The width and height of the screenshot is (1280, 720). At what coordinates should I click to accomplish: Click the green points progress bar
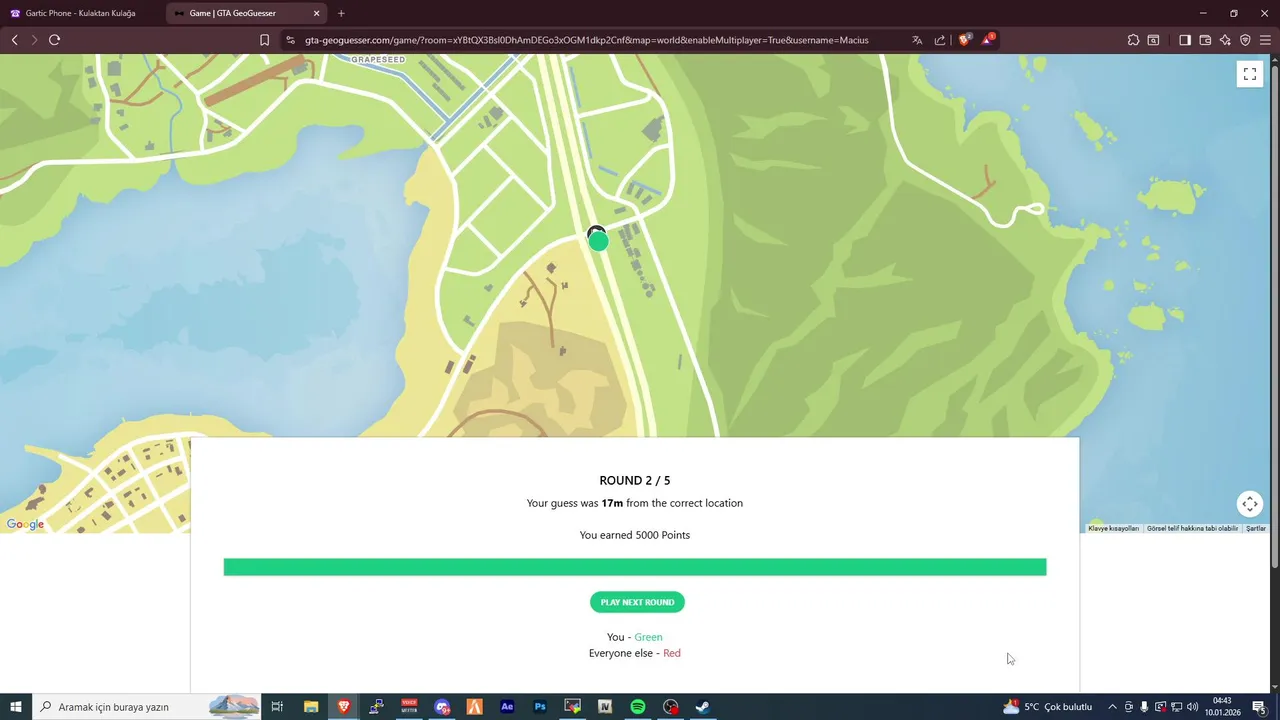(635, 567)
